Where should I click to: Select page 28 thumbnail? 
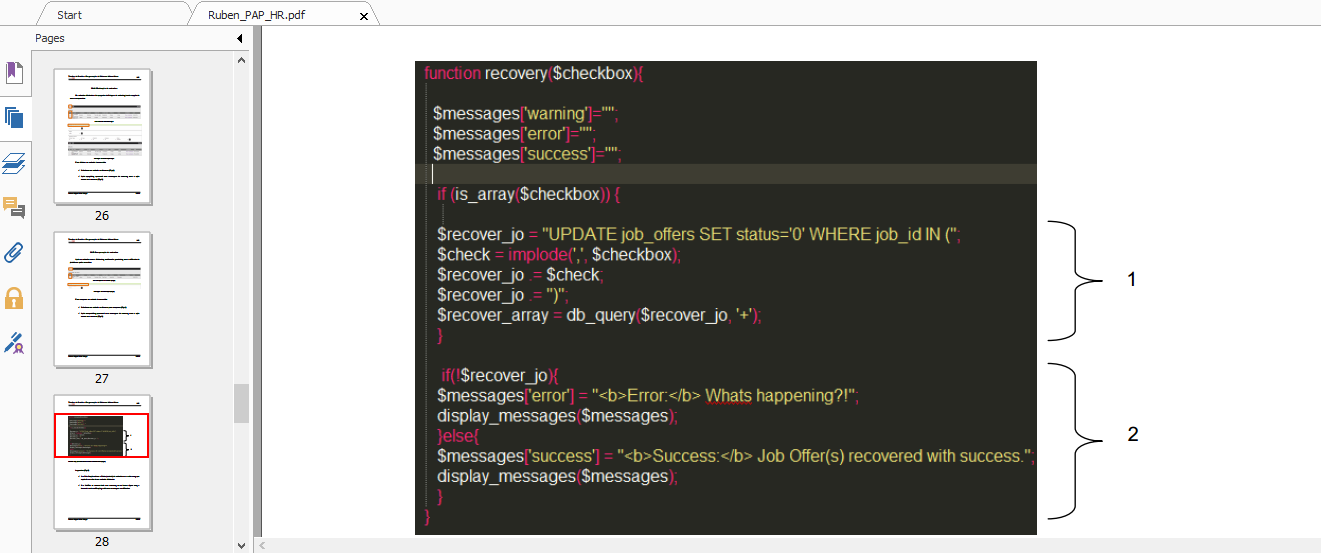tap(102, 462)
